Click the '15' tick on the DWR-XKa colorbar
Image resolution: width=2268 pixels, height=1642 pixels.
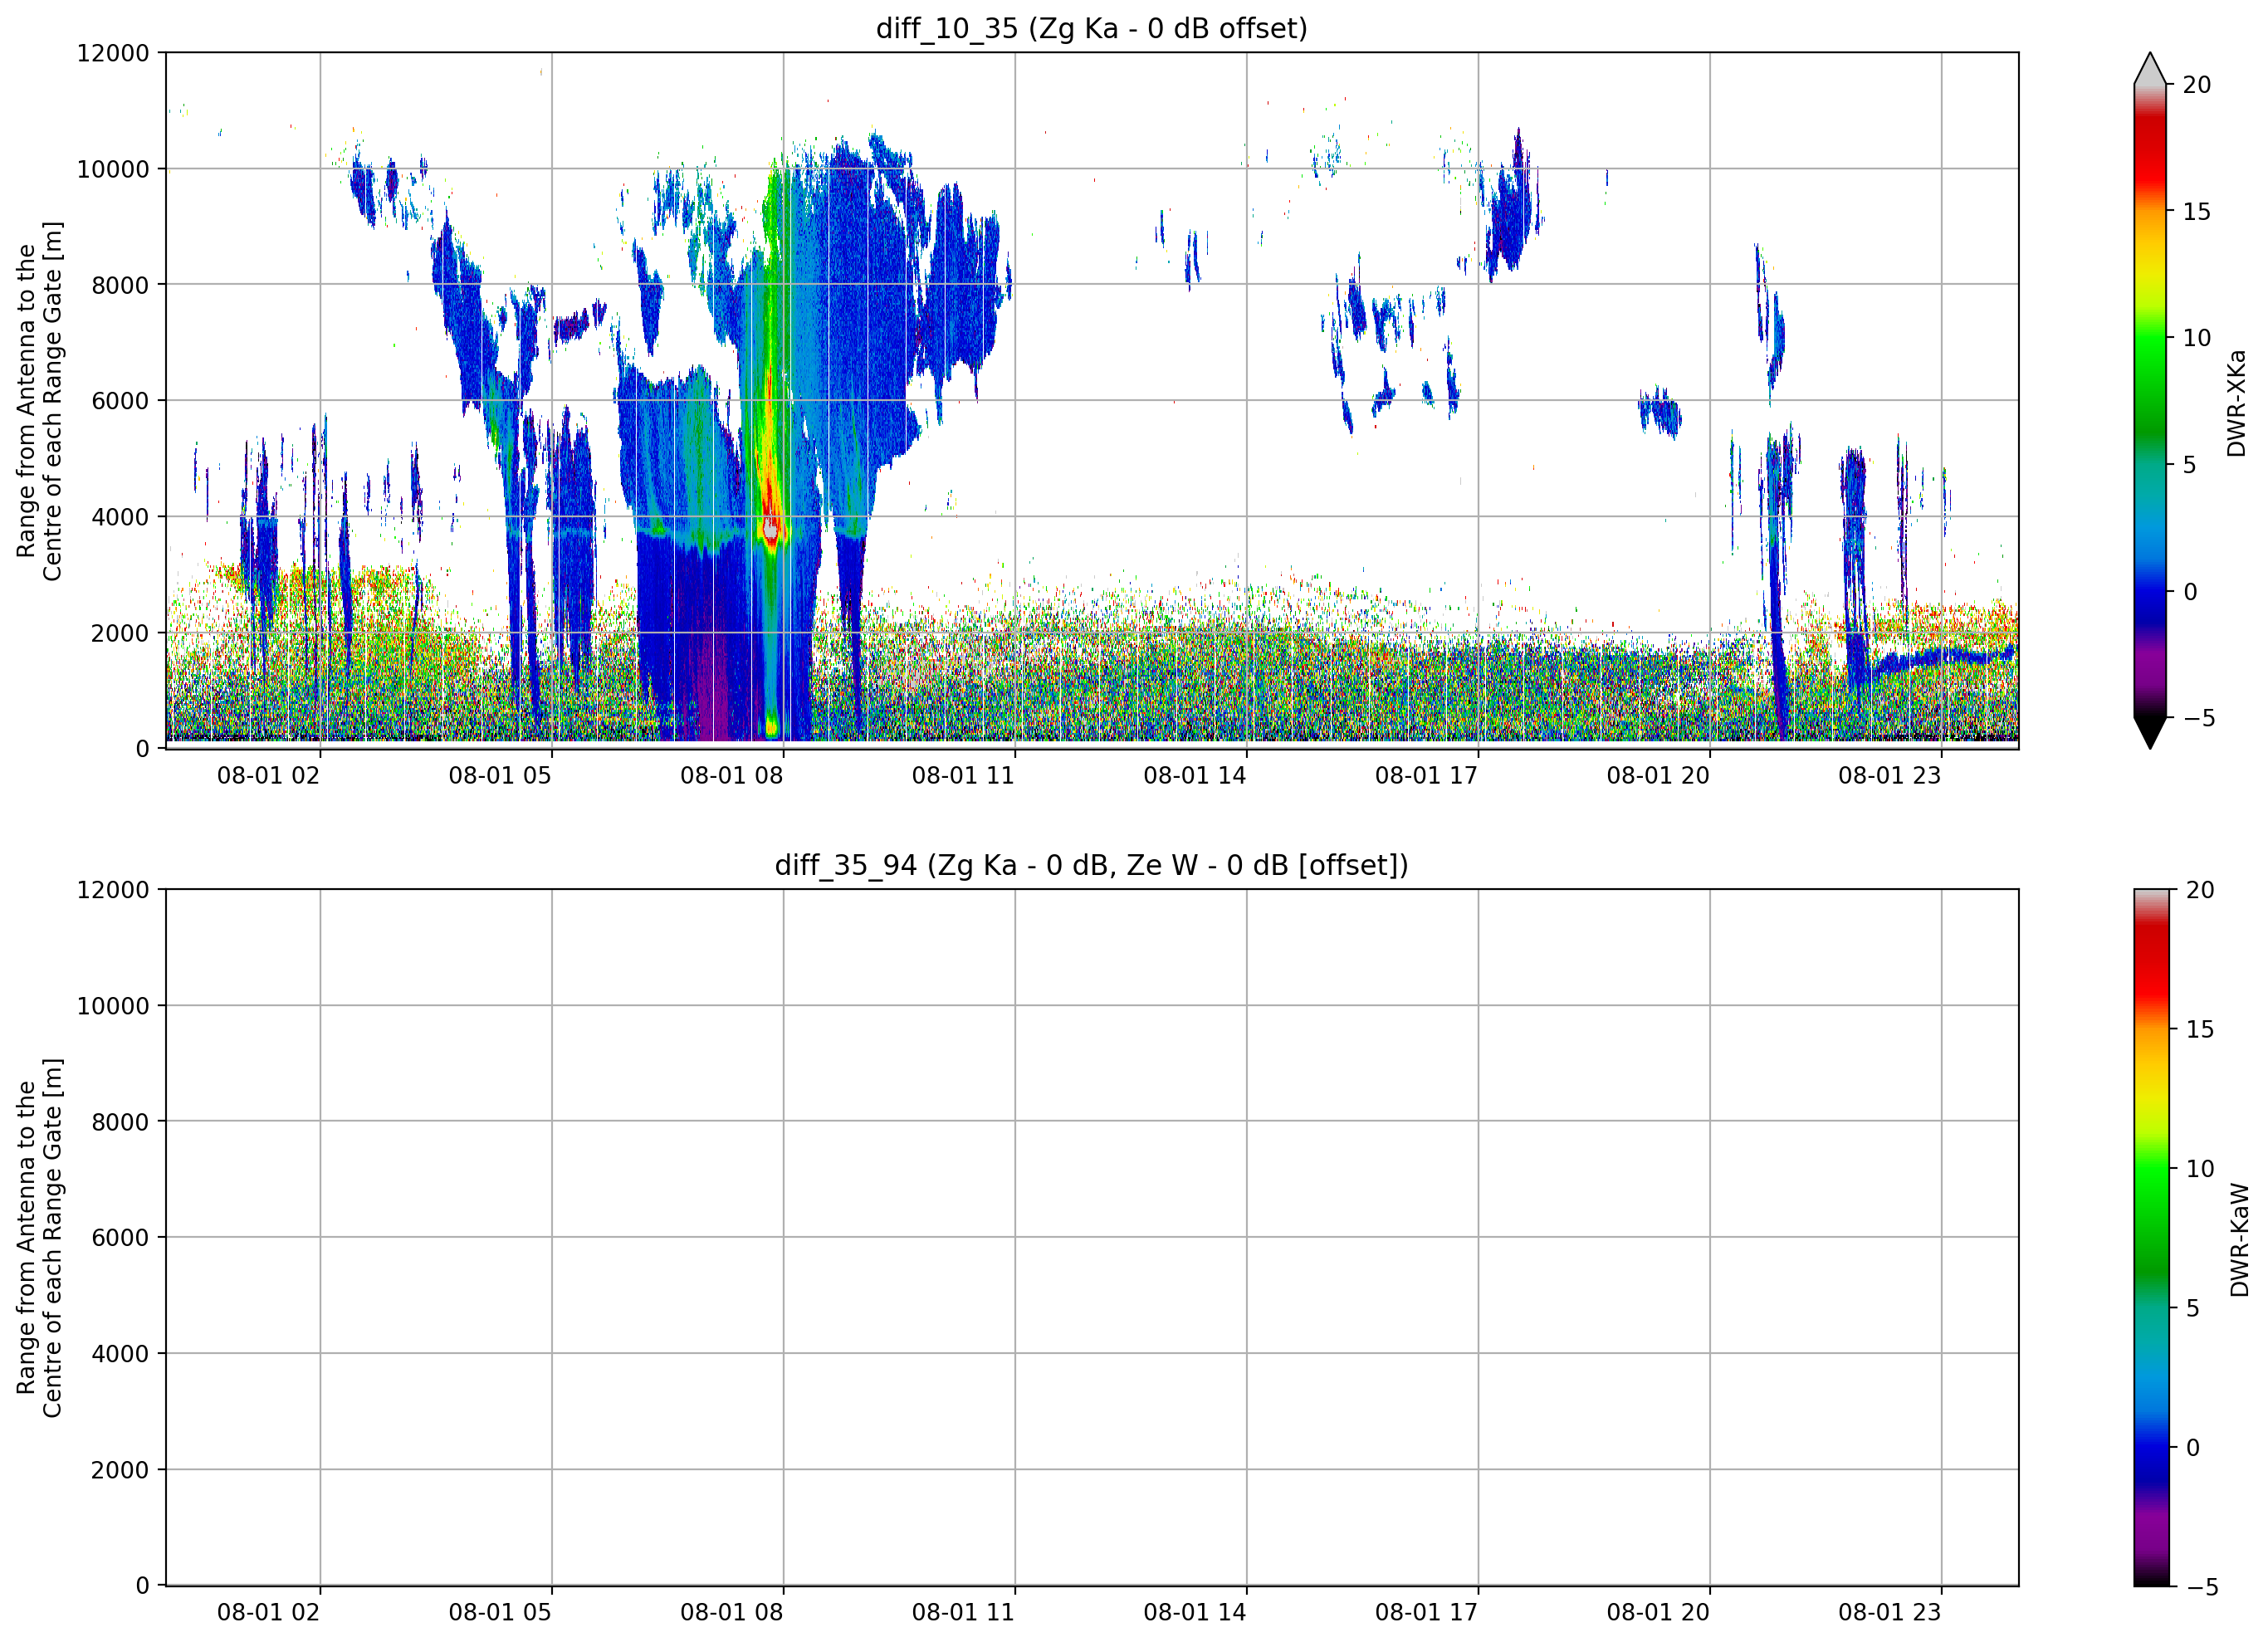tap(2196, 212)
